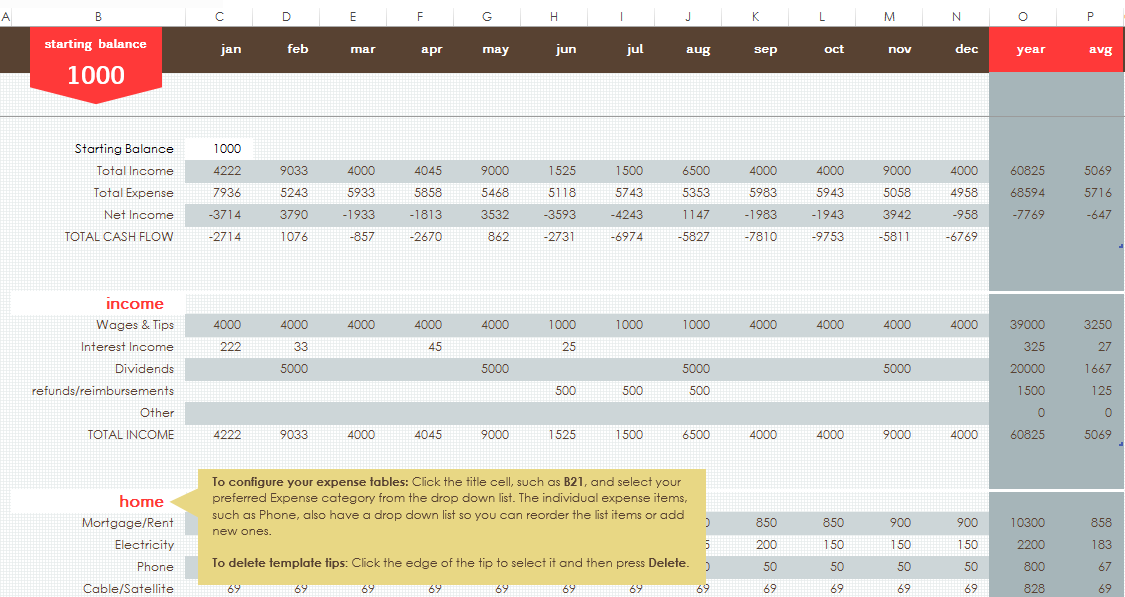Select refunds/reimbursements cell for jul

(x=632, y=391)
